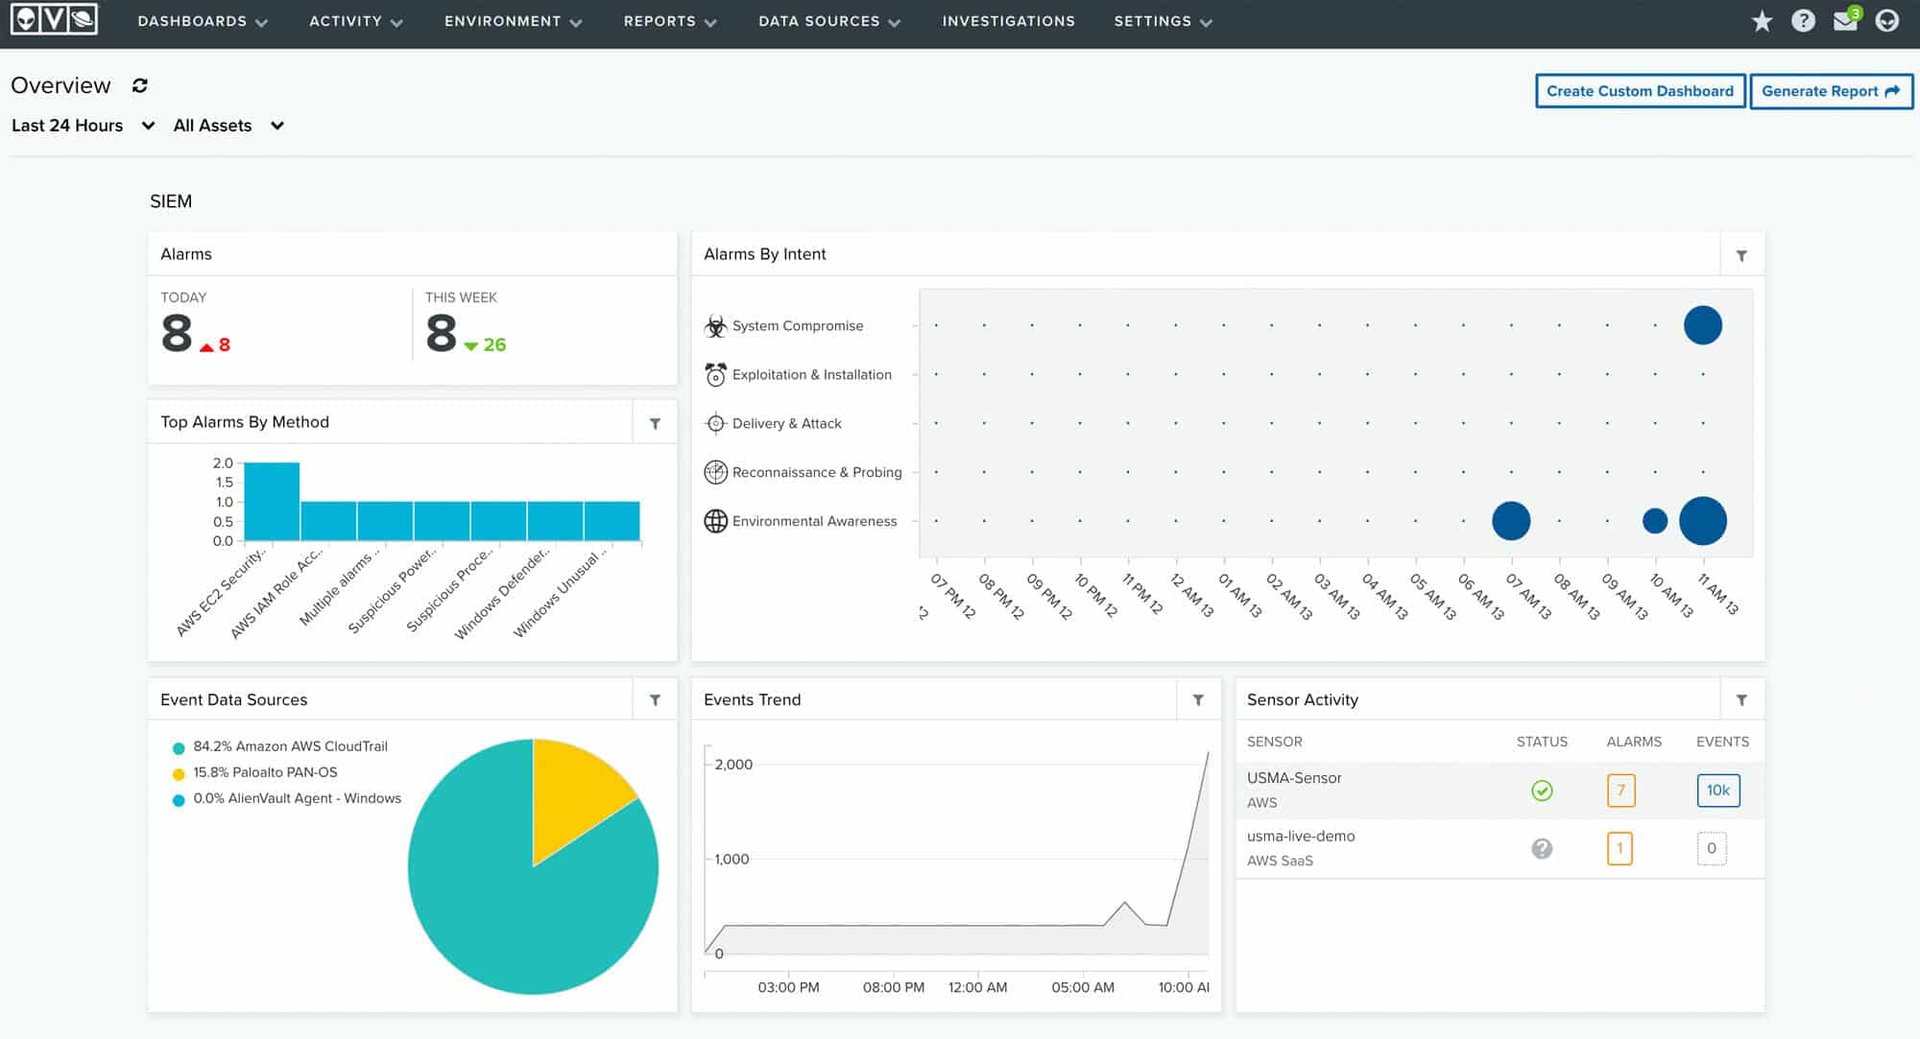
Task: Expand the Data Sources menu chevron
Action: pos(896,22)
